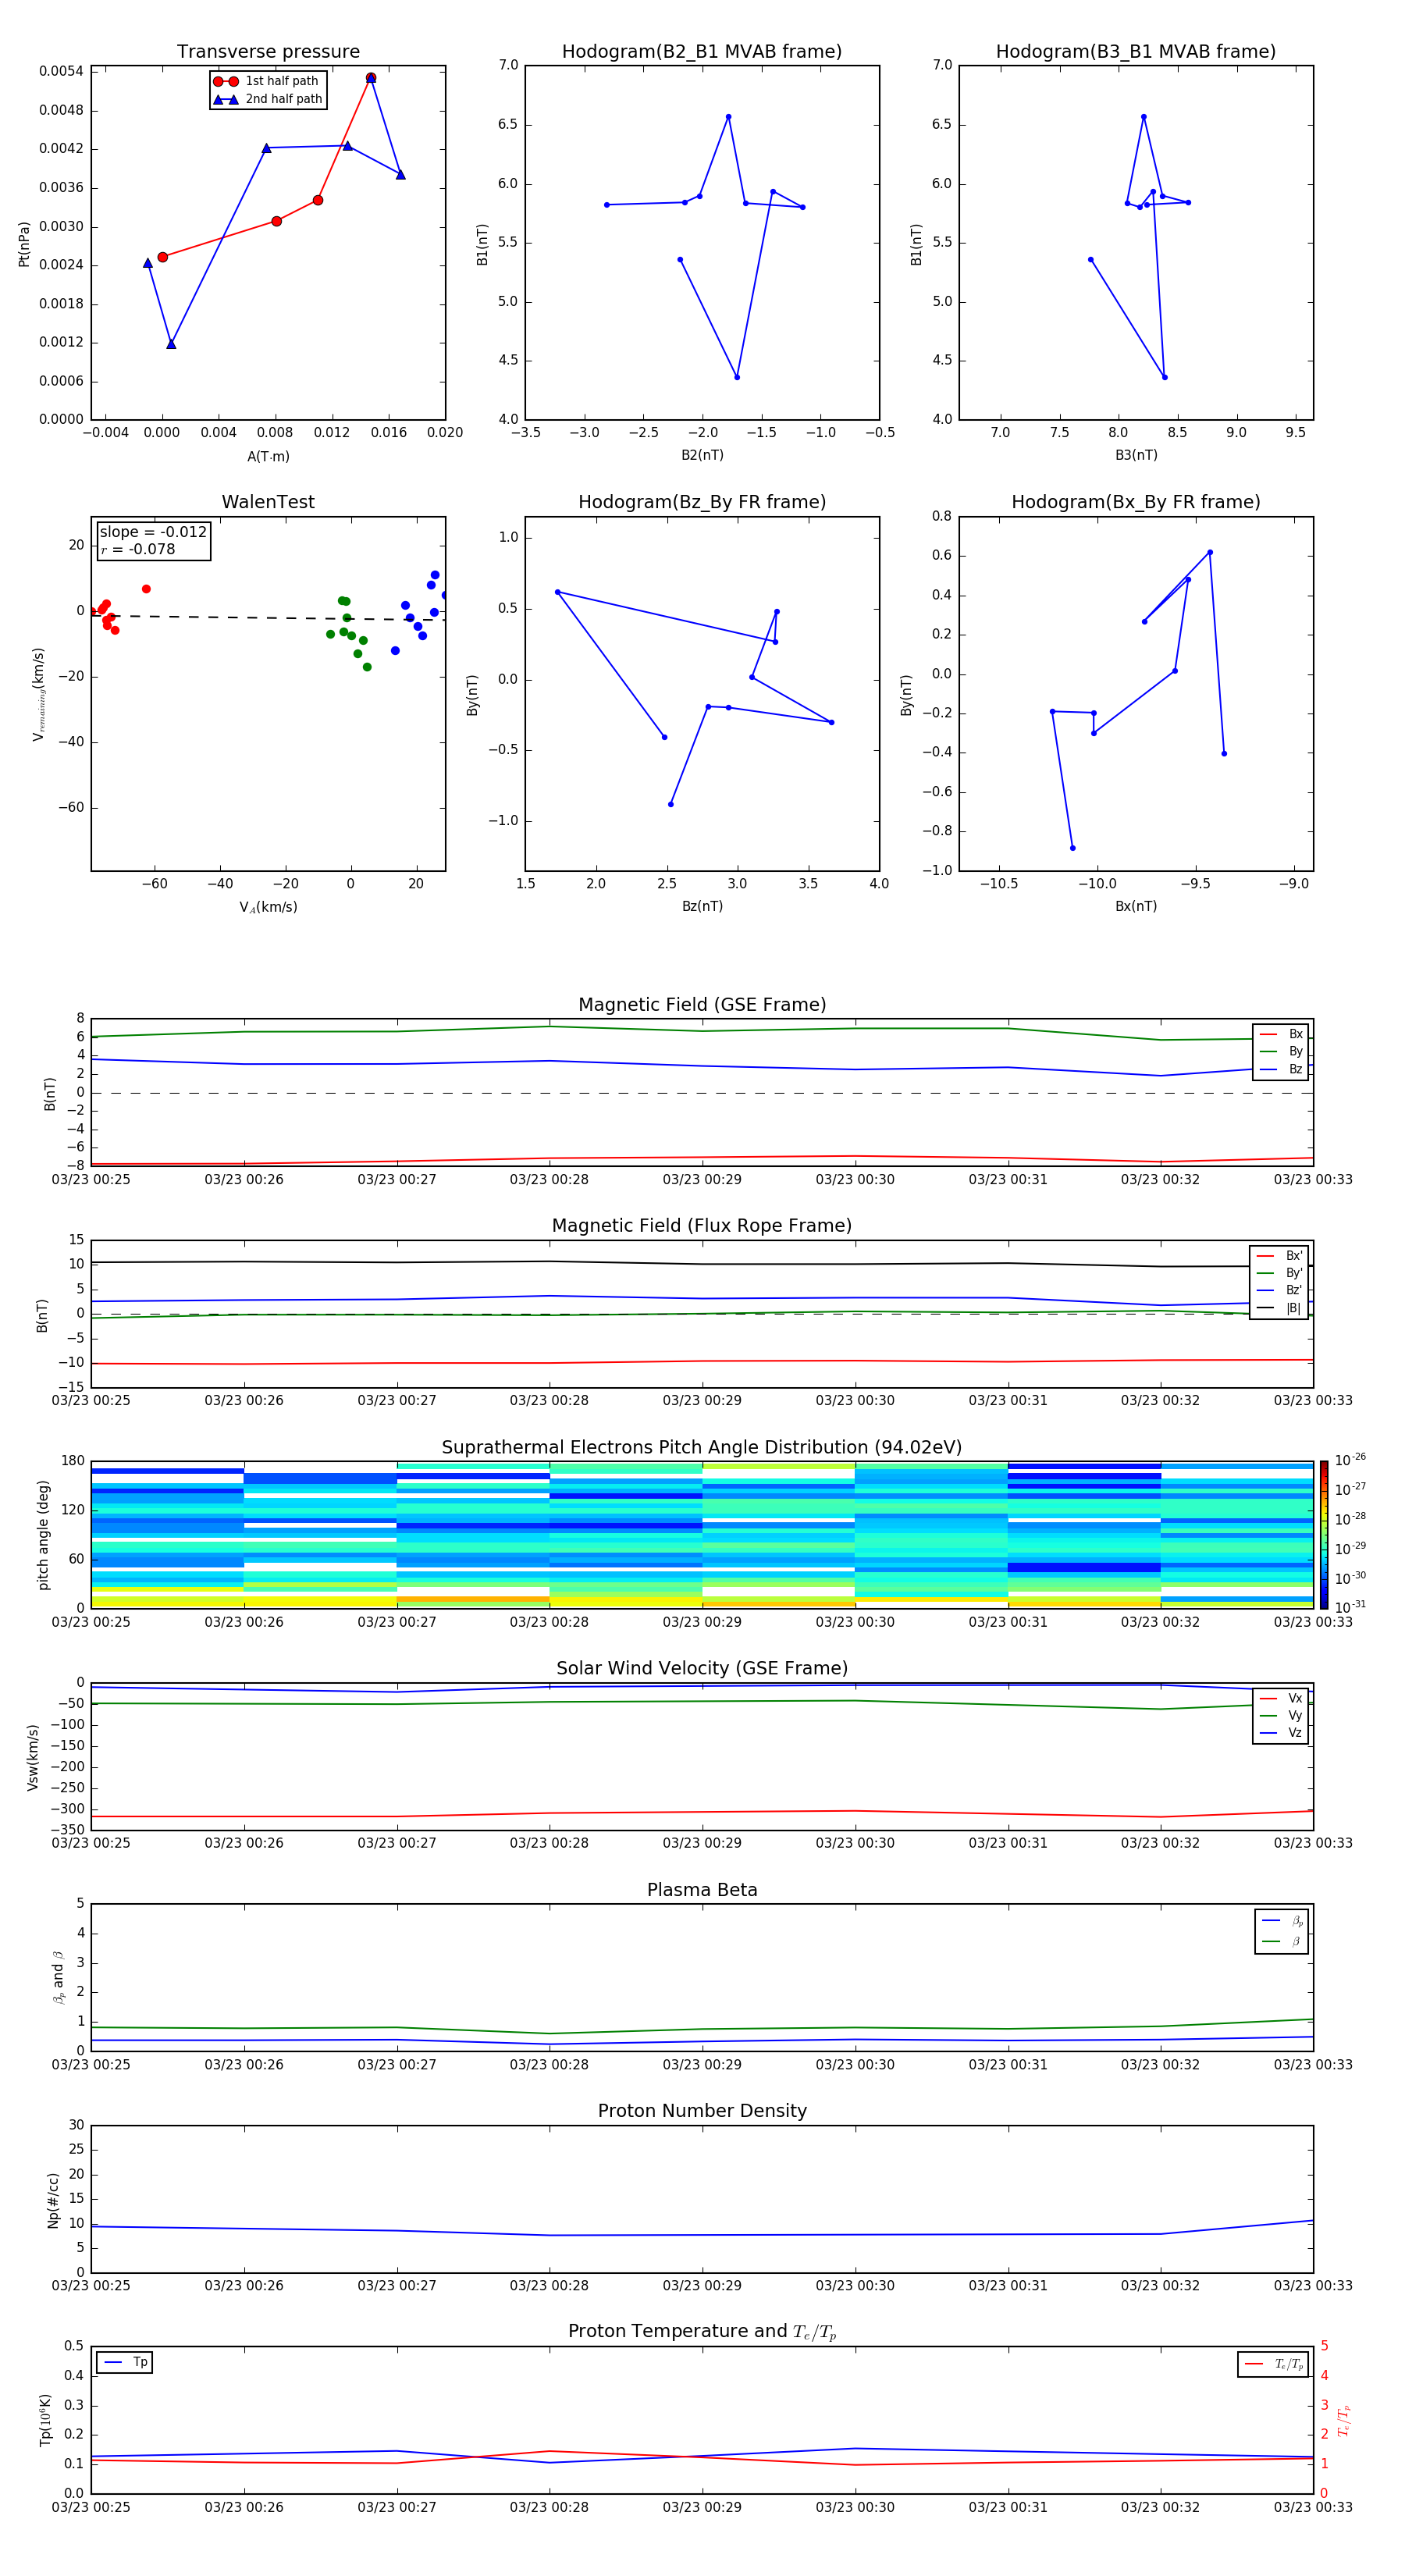The height and width of the screenshot is (2576, 1405).
Task: Click the 'Vy' legend entry in velocity plot
Action: (x=1281, y=1715)
